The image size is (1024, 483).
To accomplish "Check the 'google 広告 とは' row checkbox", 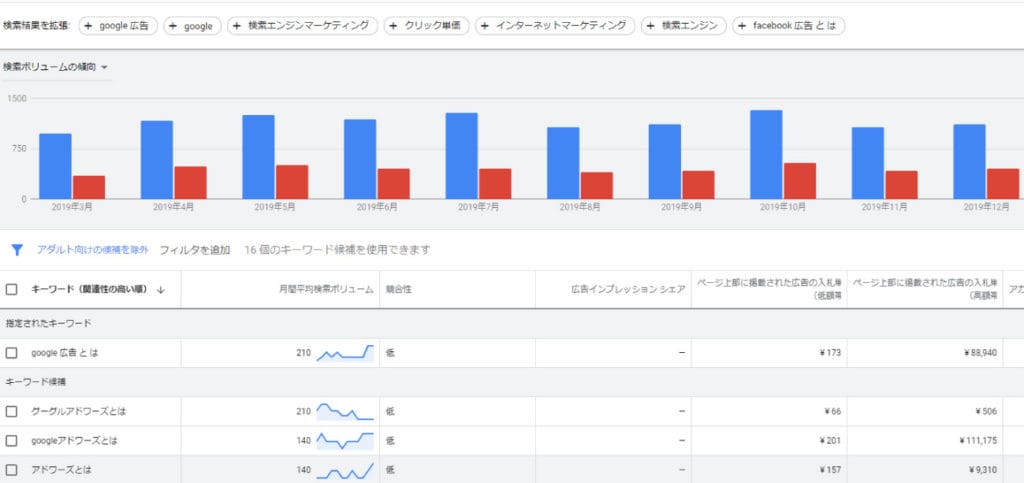I will pyautogui.click(x=11, y=353).
